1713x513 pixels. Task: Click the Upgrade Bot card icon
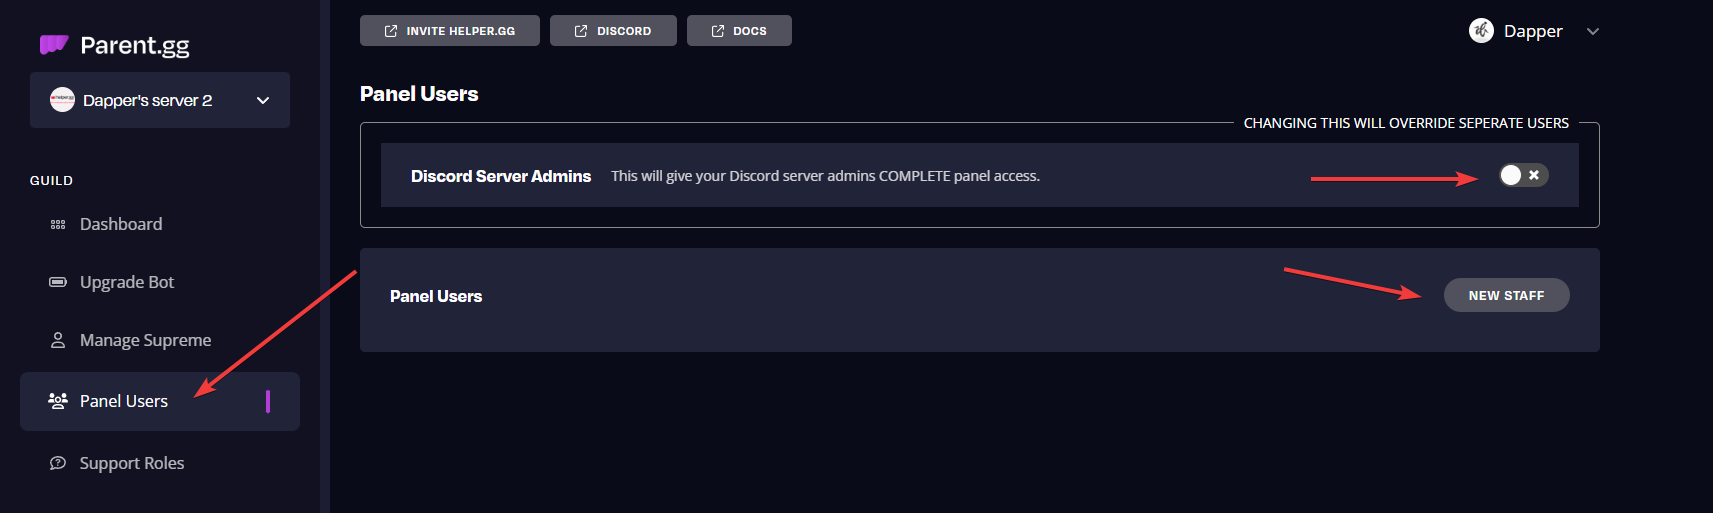pyautogui.click(x=58, y=282)
